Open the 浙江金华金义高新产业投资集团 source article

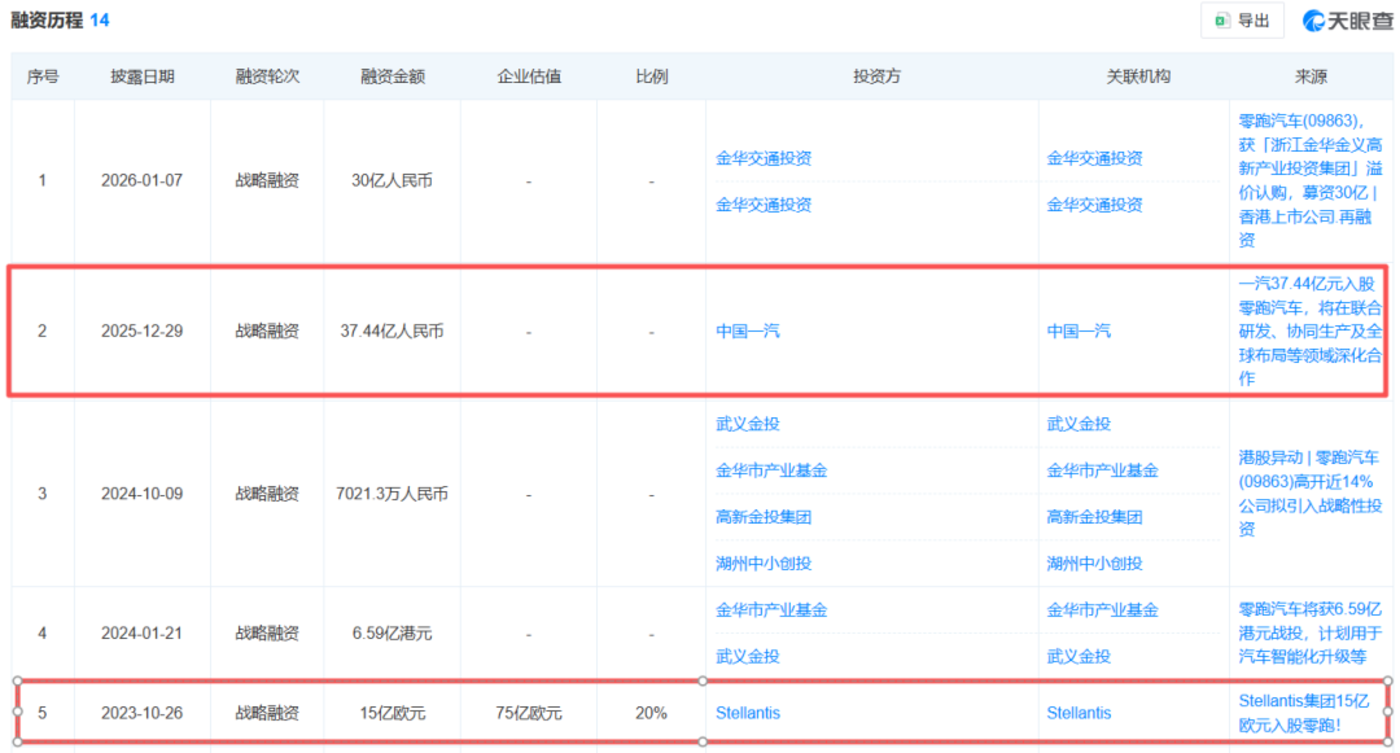(1309, 180)
